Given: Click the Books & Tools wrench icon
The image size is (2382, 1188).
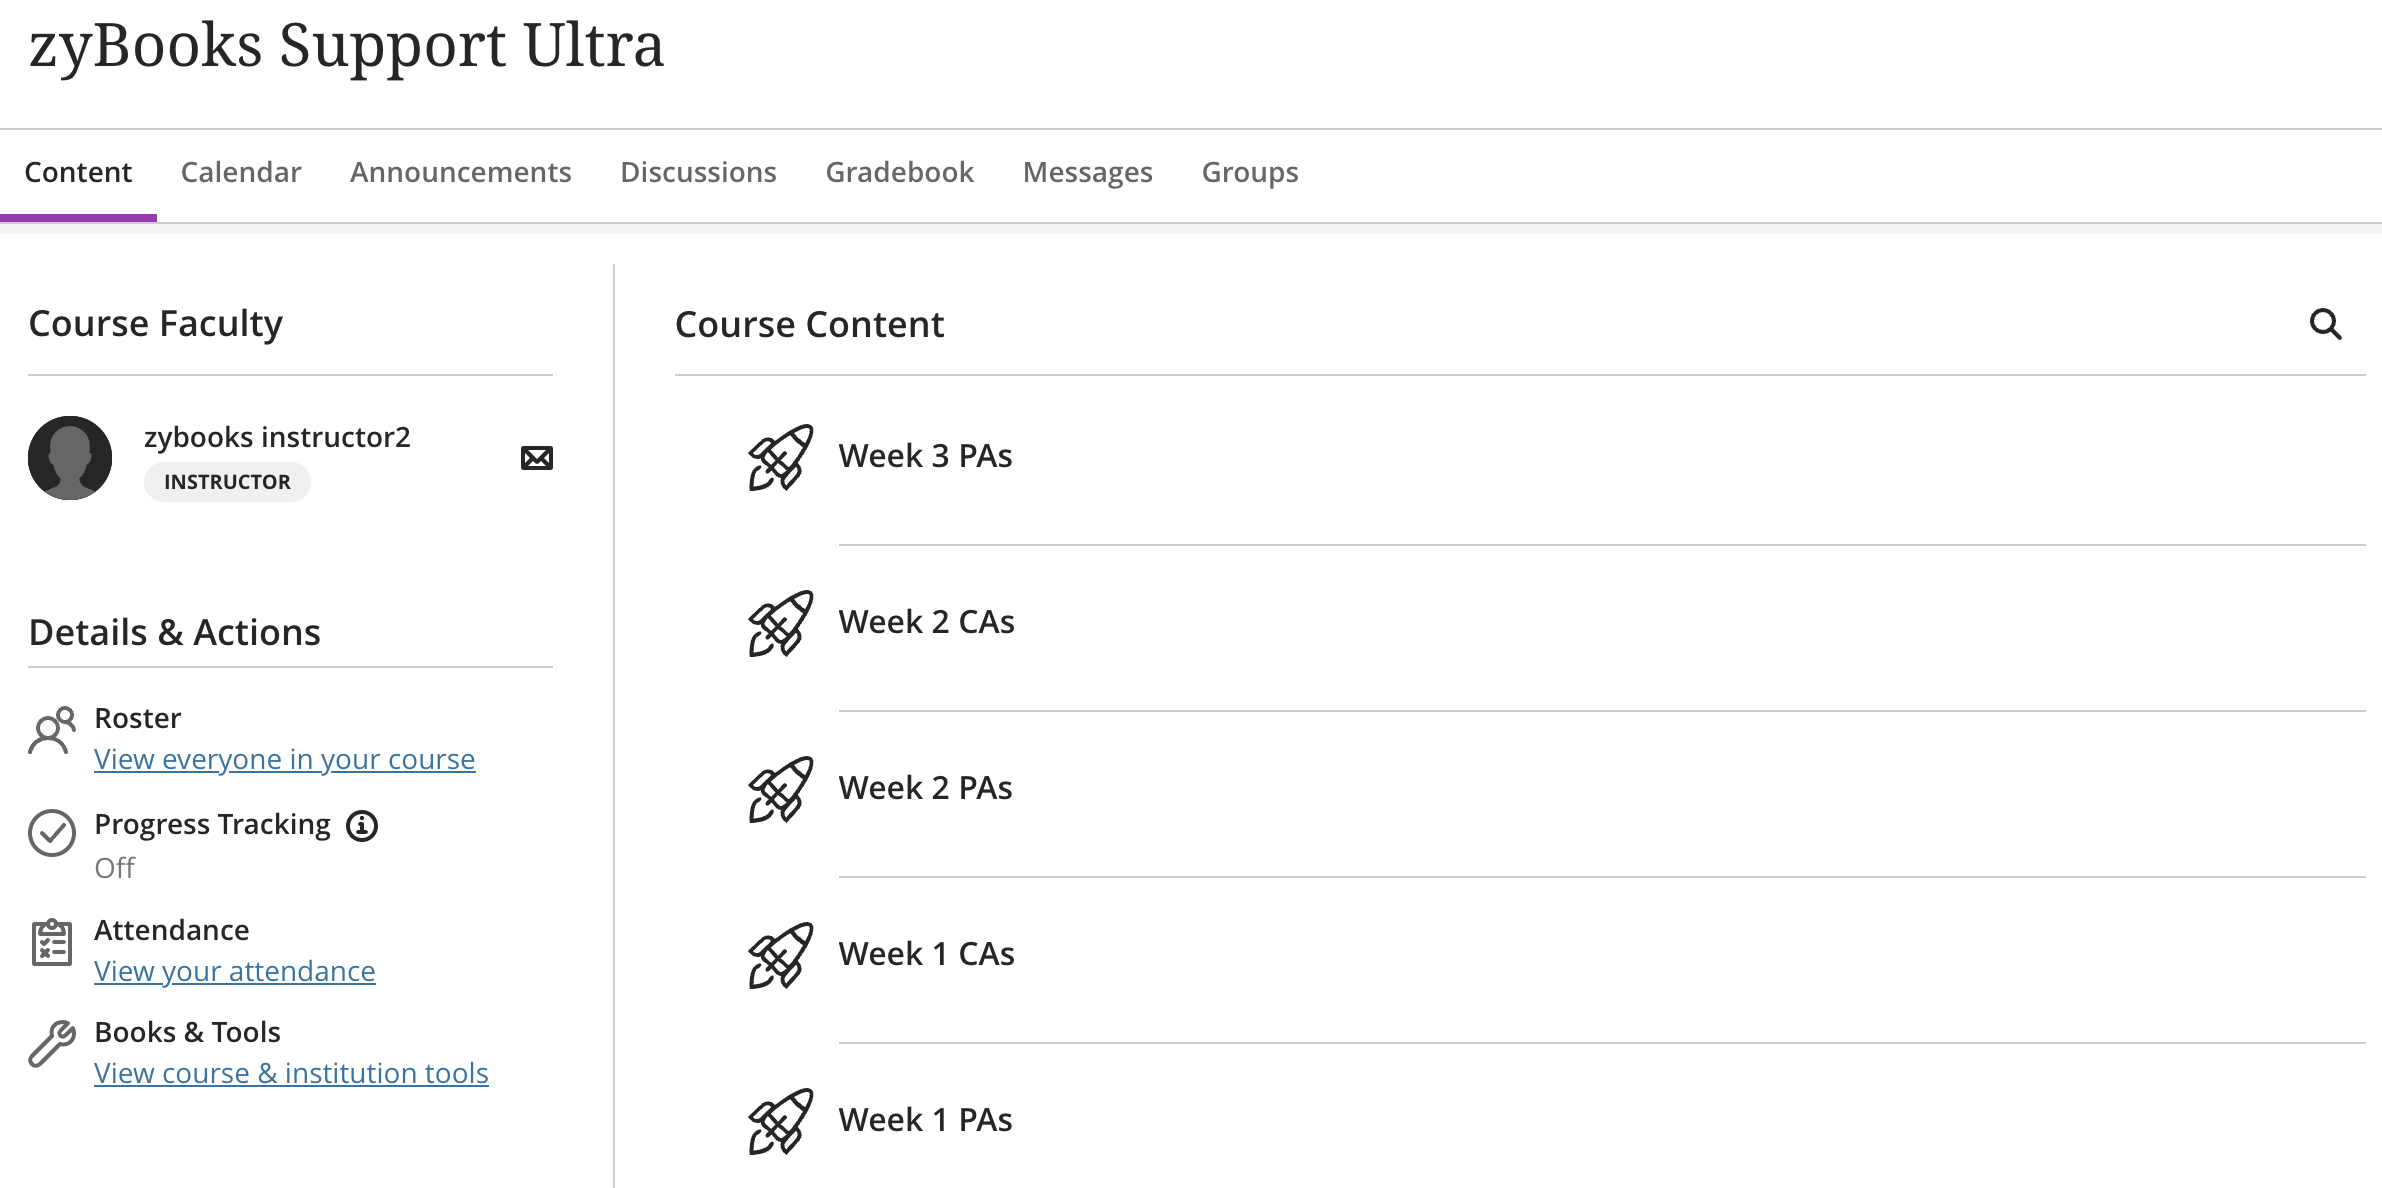Looking at the screenshot, I should (52, 1044).
